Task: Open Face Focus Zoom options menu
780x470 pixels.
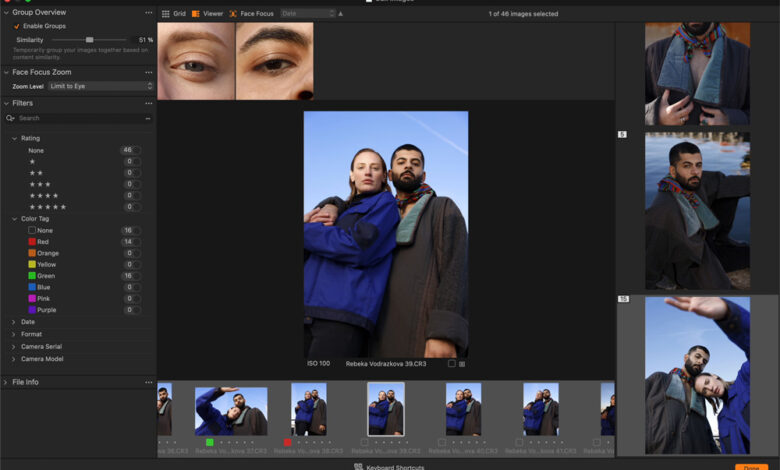Action: 149,72
